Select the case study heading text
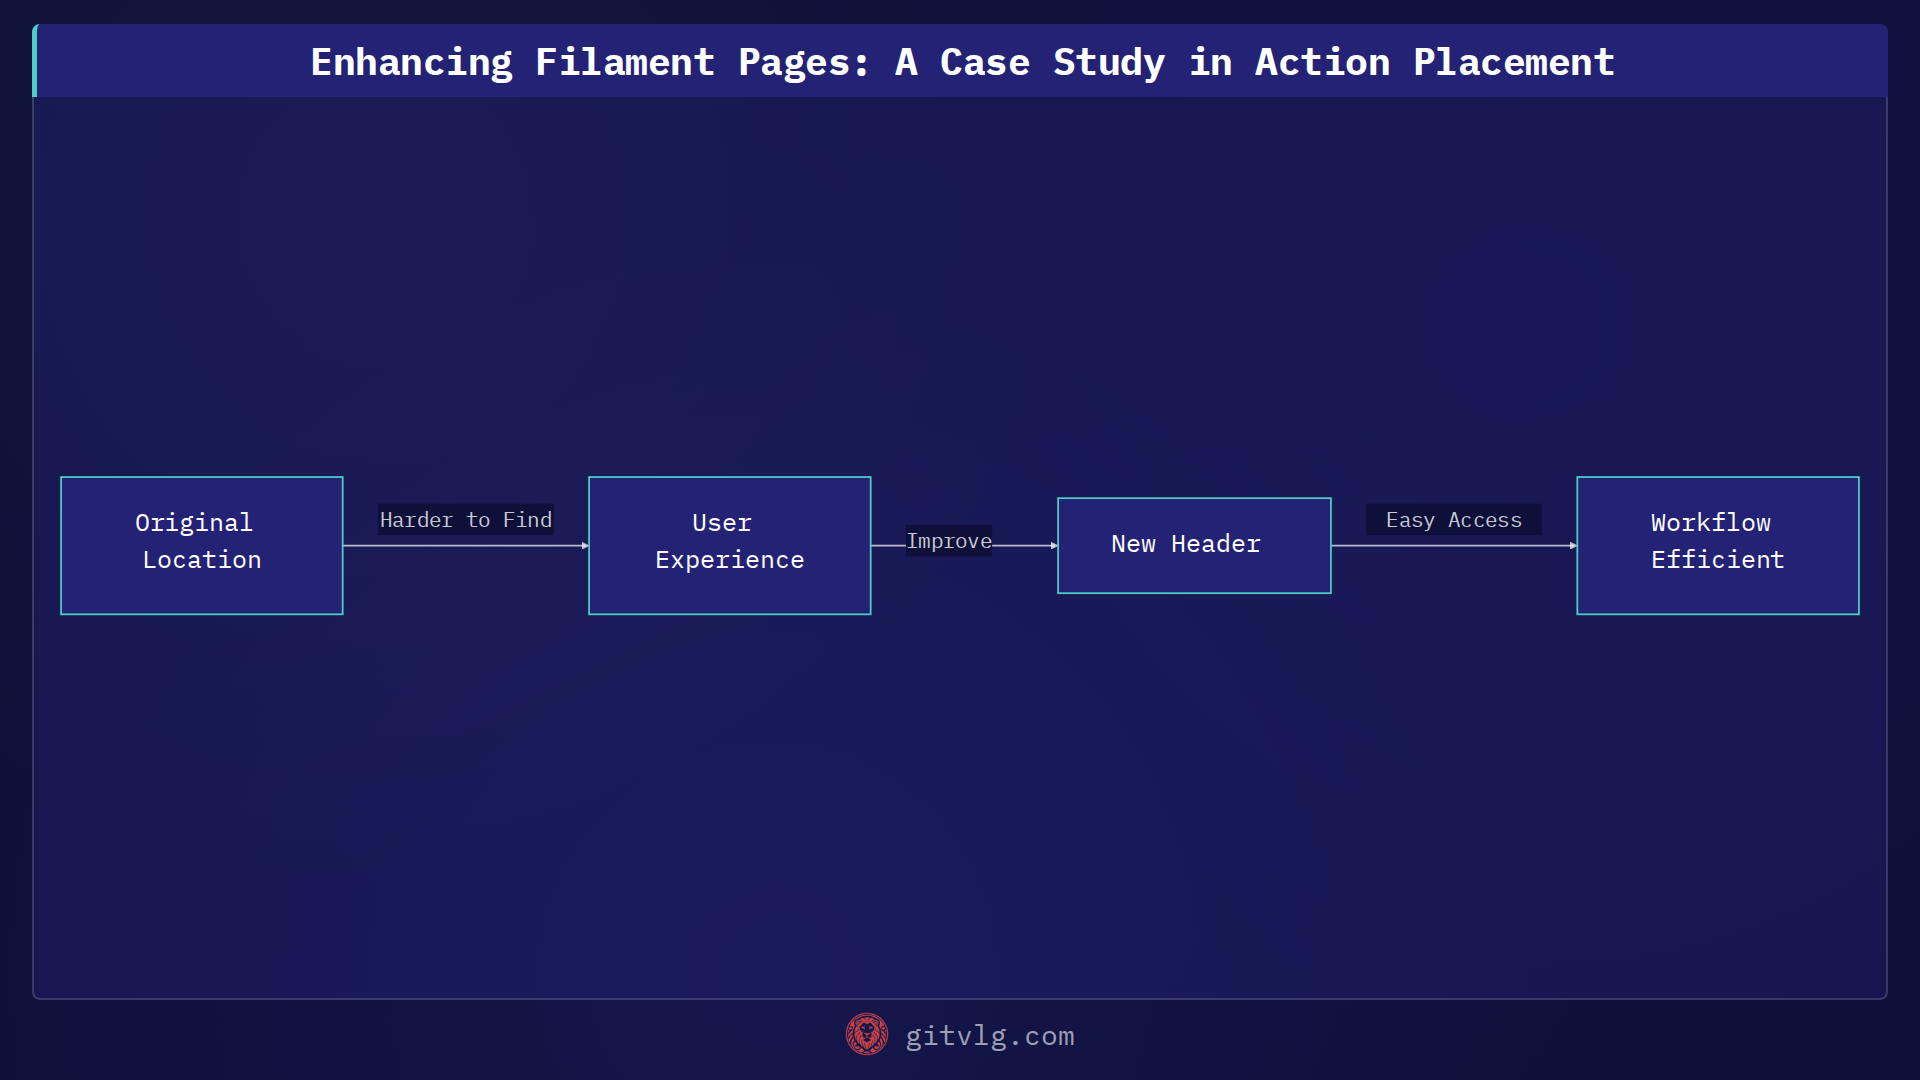Viewport: 1920px width, 1080px height. point(960,61)
